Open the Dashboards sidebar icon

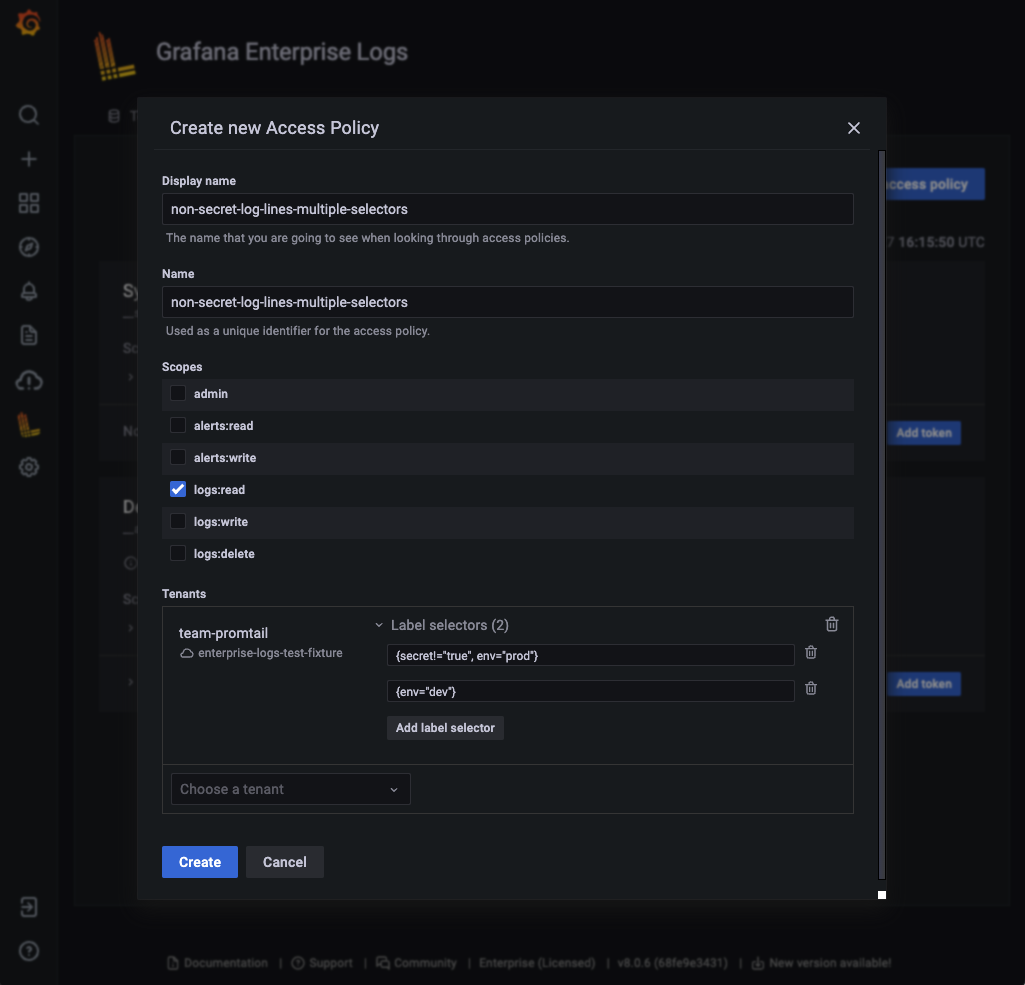point(28,202)
